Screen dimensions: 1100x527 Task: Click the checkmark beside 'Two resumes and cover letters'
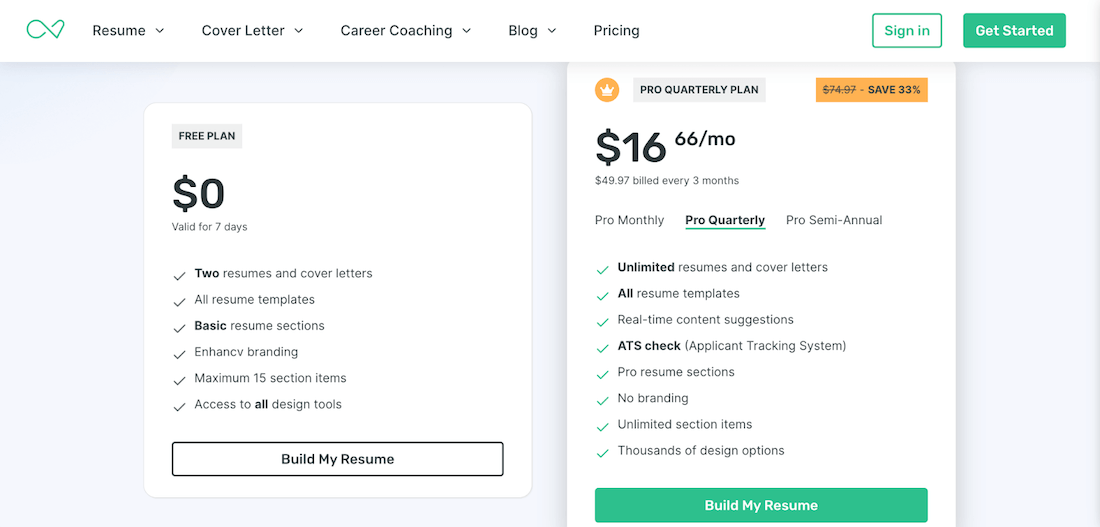click(179, 276)
